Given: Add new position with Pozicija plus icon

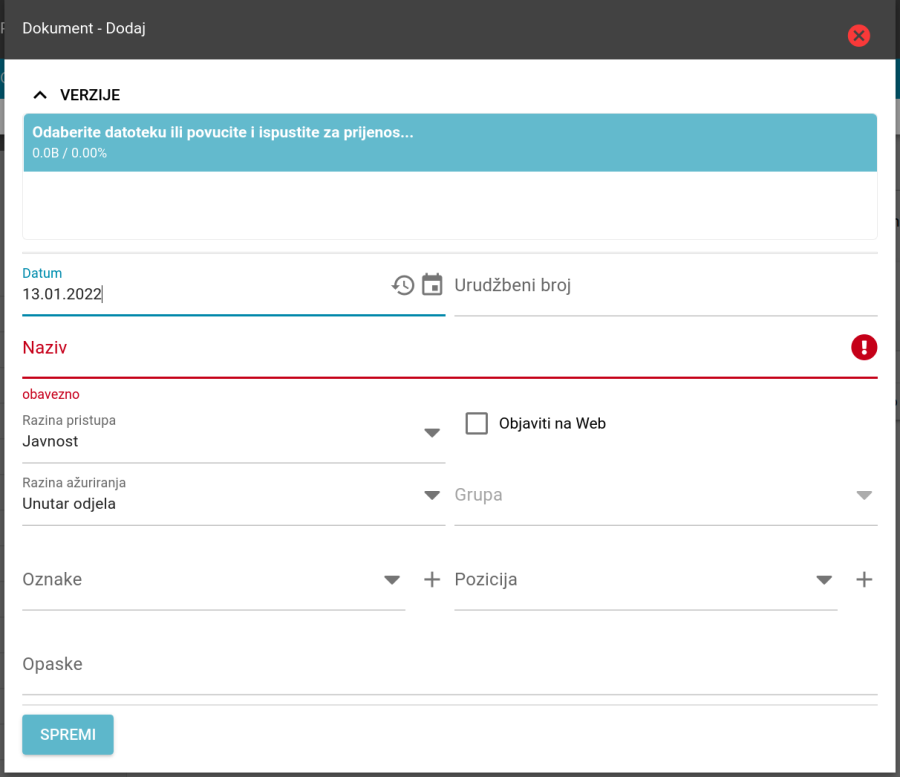Looking at the screenshot, I should pos(864,580).
